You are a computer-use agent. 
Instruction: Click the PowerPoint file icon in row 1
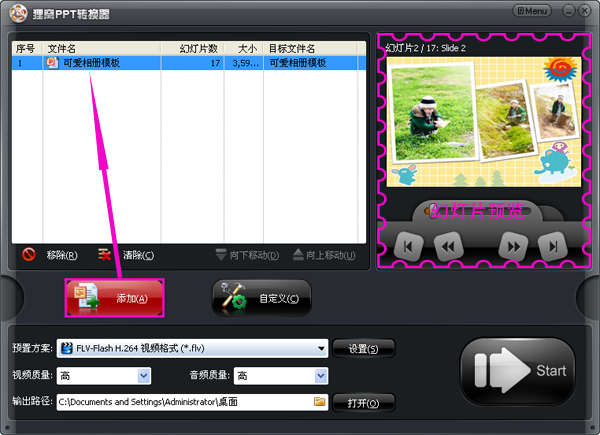pos(52,62)
